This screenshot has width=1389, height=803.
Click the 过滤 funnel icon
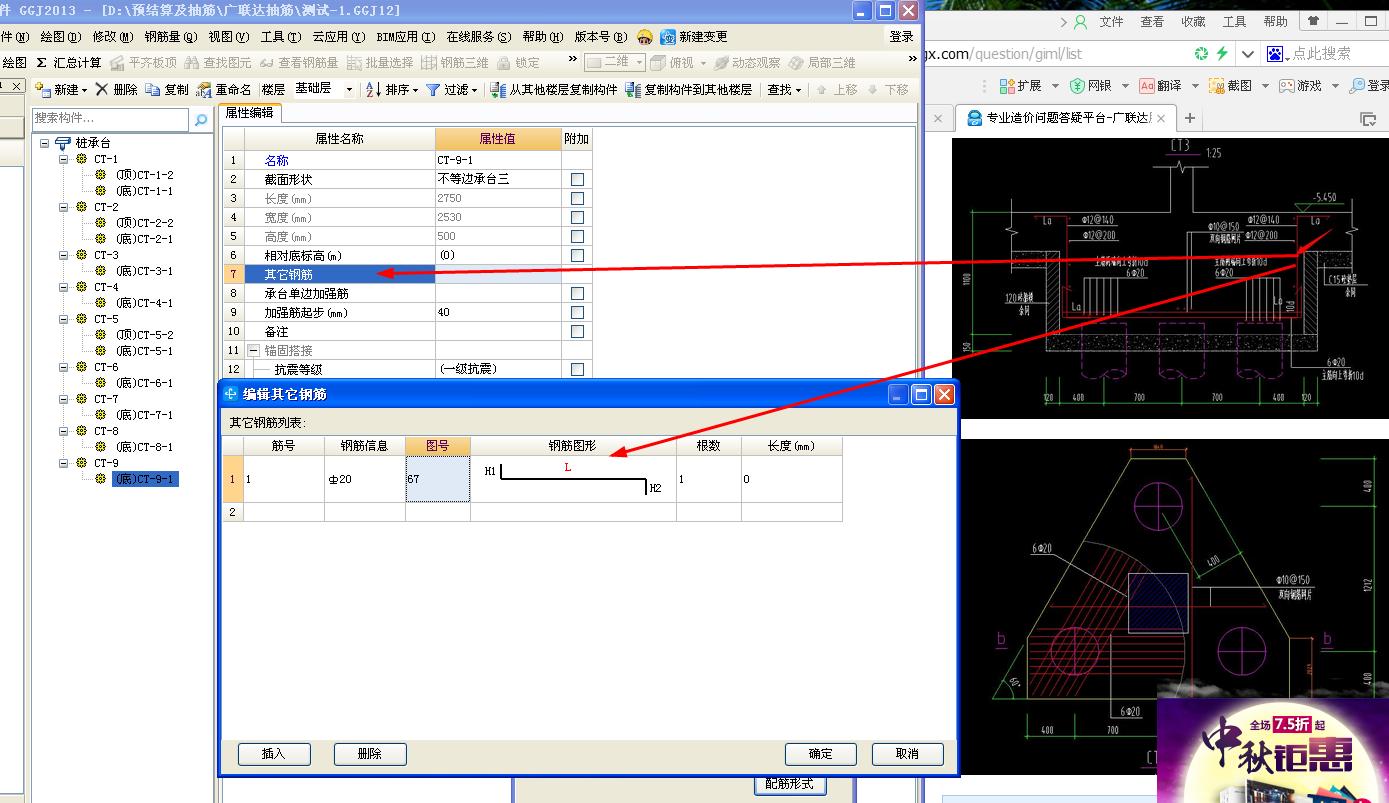click(x=433, y=89)
